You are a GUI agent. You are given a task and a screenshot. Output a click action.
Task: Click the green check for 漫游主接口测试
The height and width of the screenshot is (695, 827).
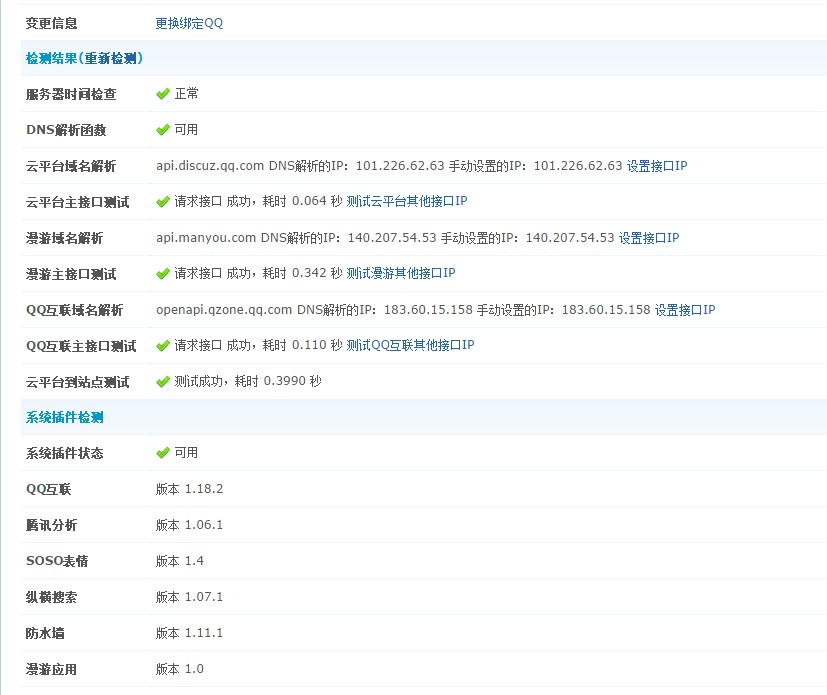(163, 274)
